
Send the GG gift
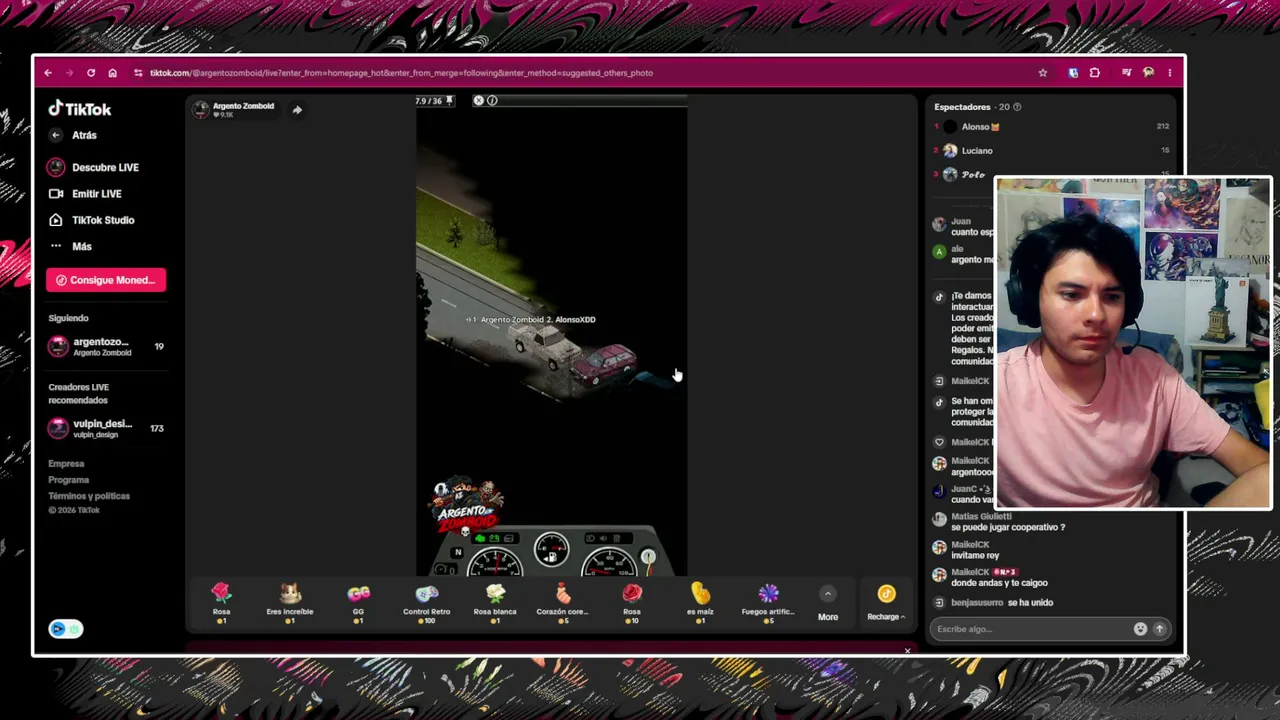point(358,603)
